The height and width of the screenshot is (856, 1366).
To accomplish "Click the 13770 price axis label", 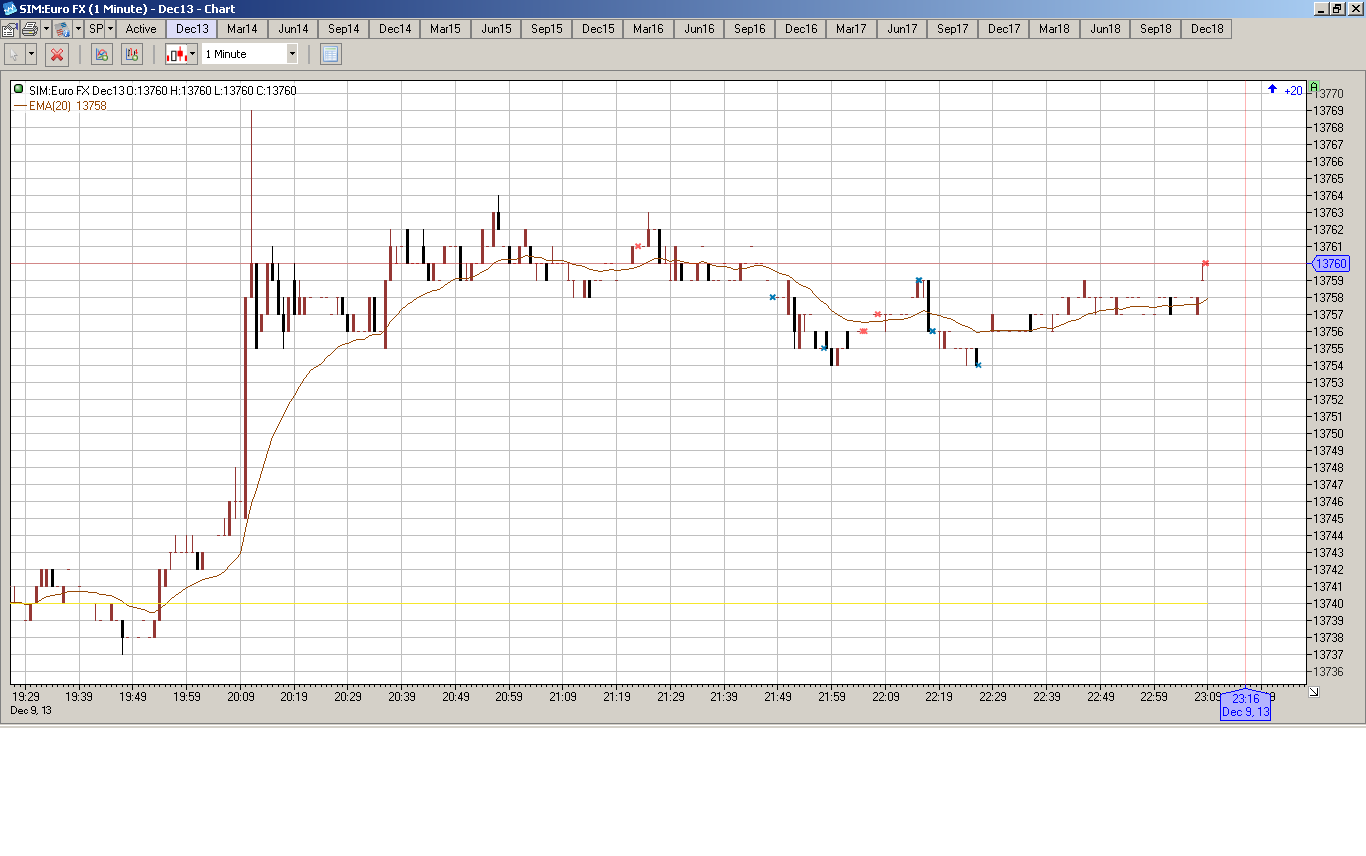I will [x=1329, y=93].
